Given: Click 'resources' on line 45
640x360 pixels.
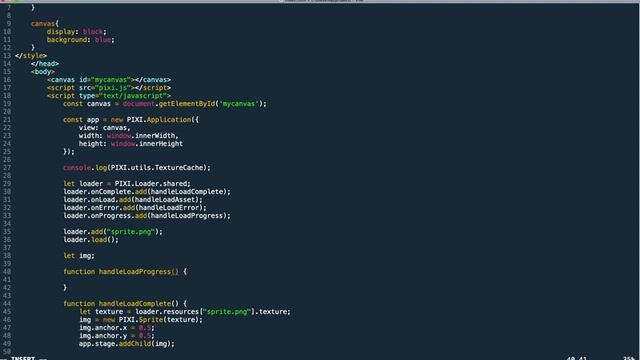Looking at the screenshot, I should (x=181, y=312).
